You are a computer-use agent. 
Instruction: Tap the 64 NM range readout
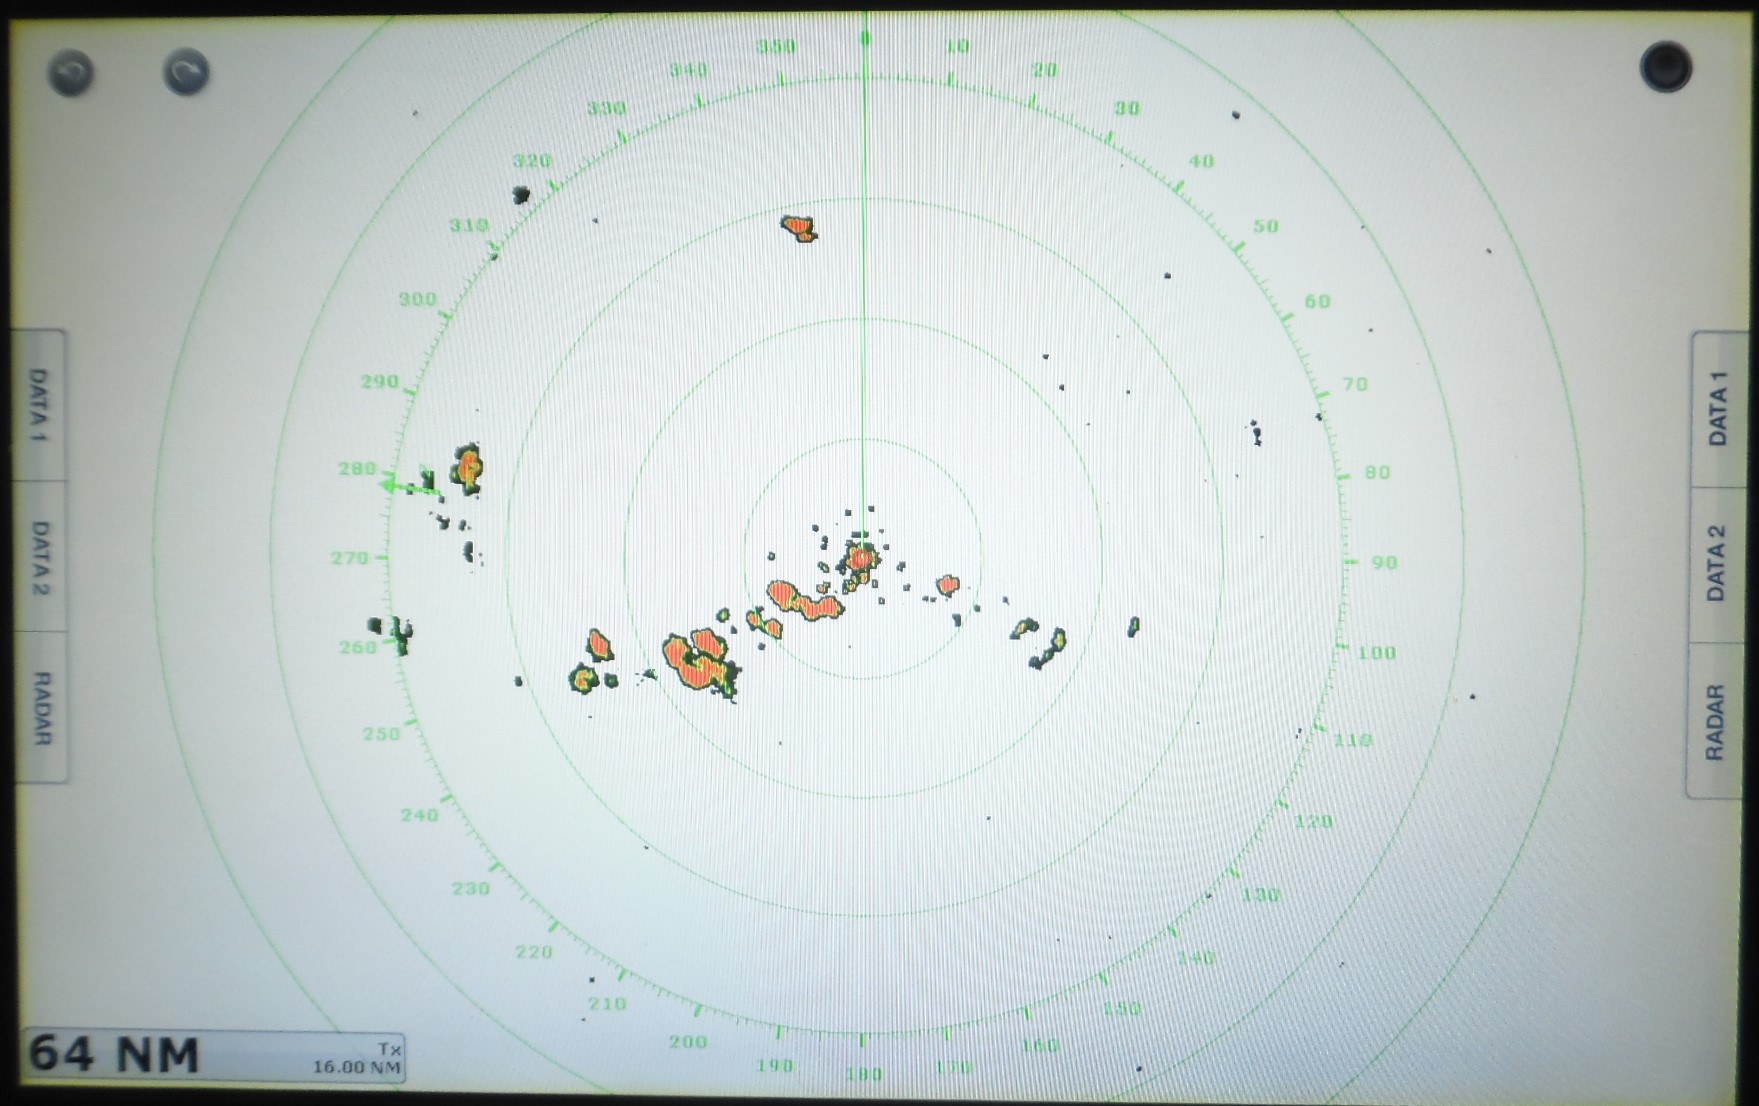(114, 1056)
